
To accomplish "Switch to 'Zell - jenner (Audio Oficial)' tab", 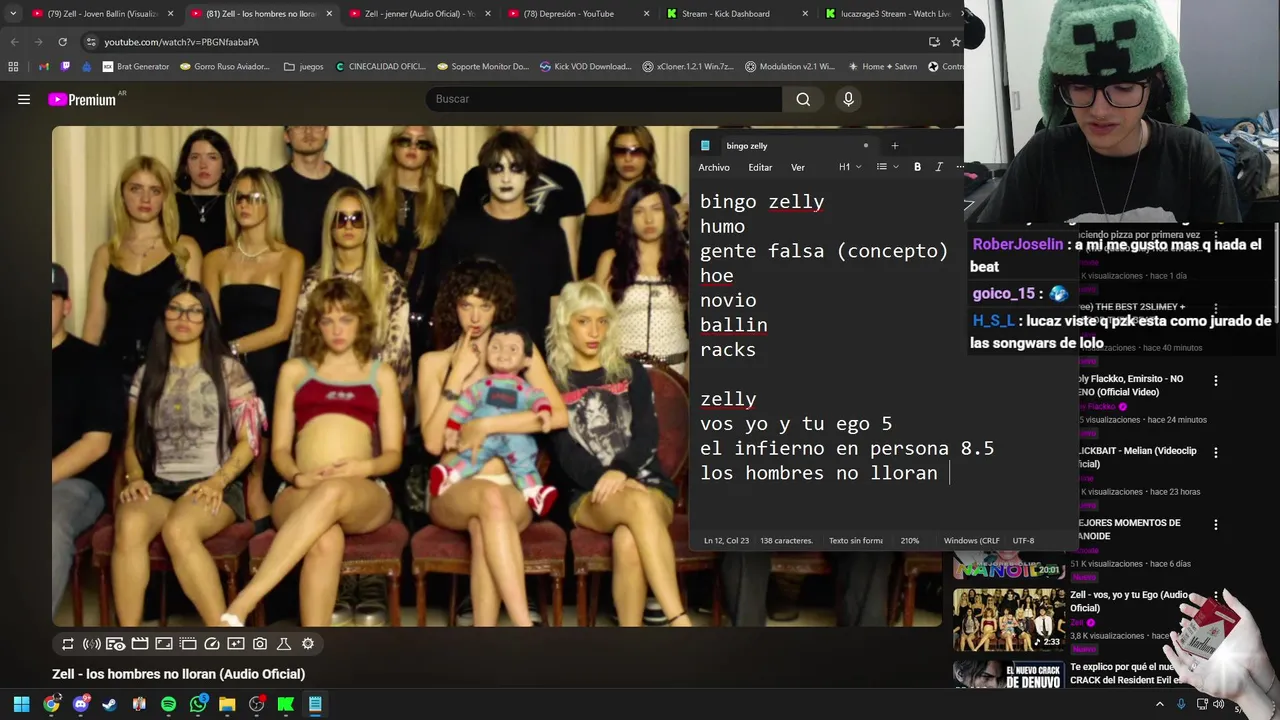I will click(418, 14).
